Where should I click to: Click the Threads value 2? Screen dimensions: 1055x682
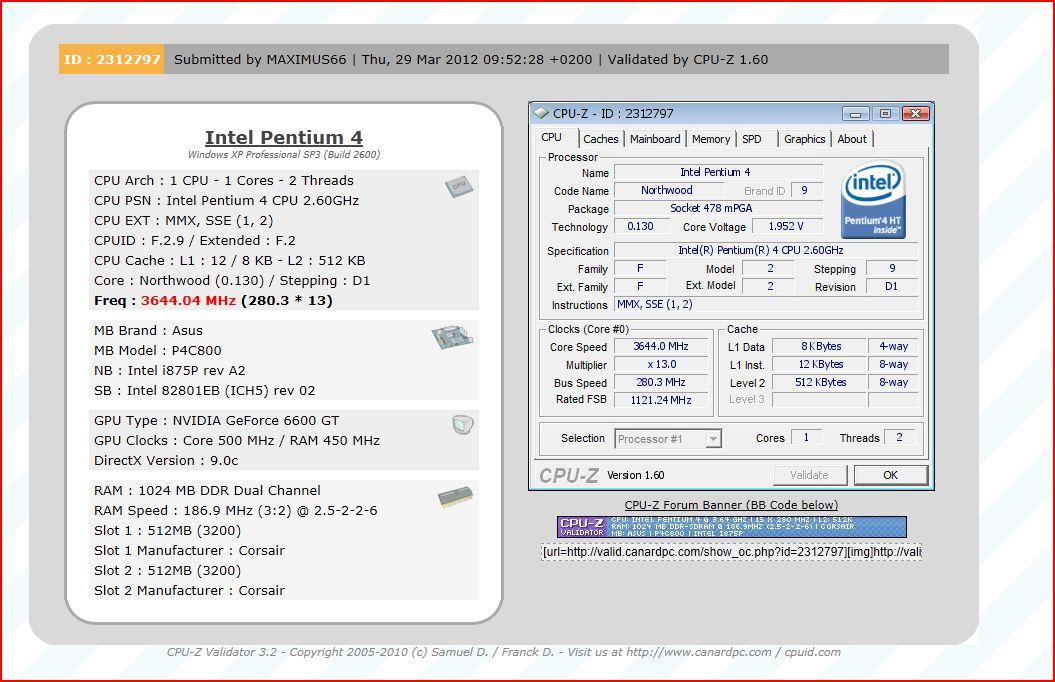point(899,438)
